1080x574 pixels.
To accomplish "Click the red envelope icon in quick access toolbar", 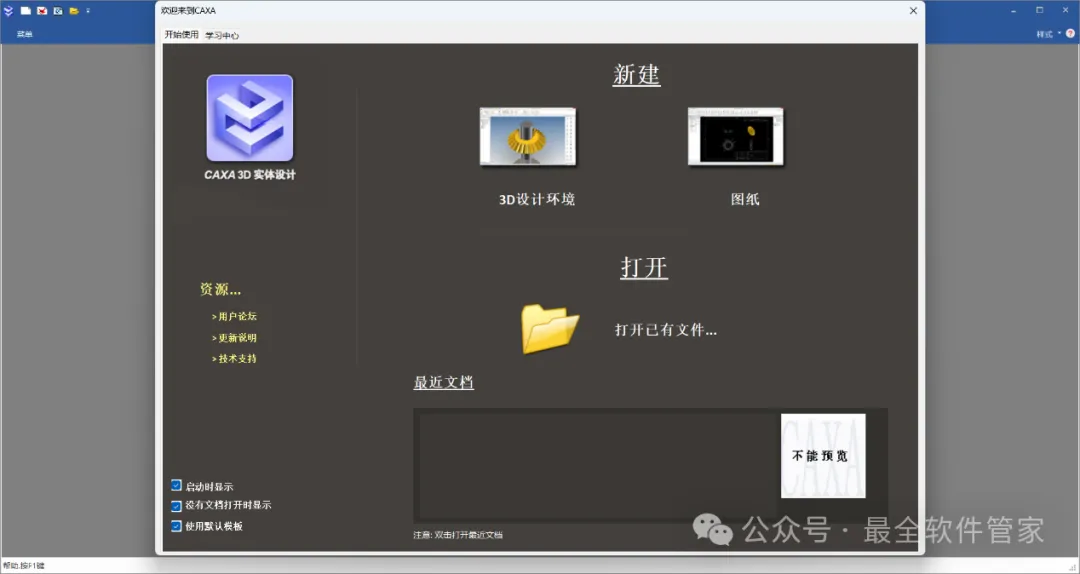I will point(42,10).
